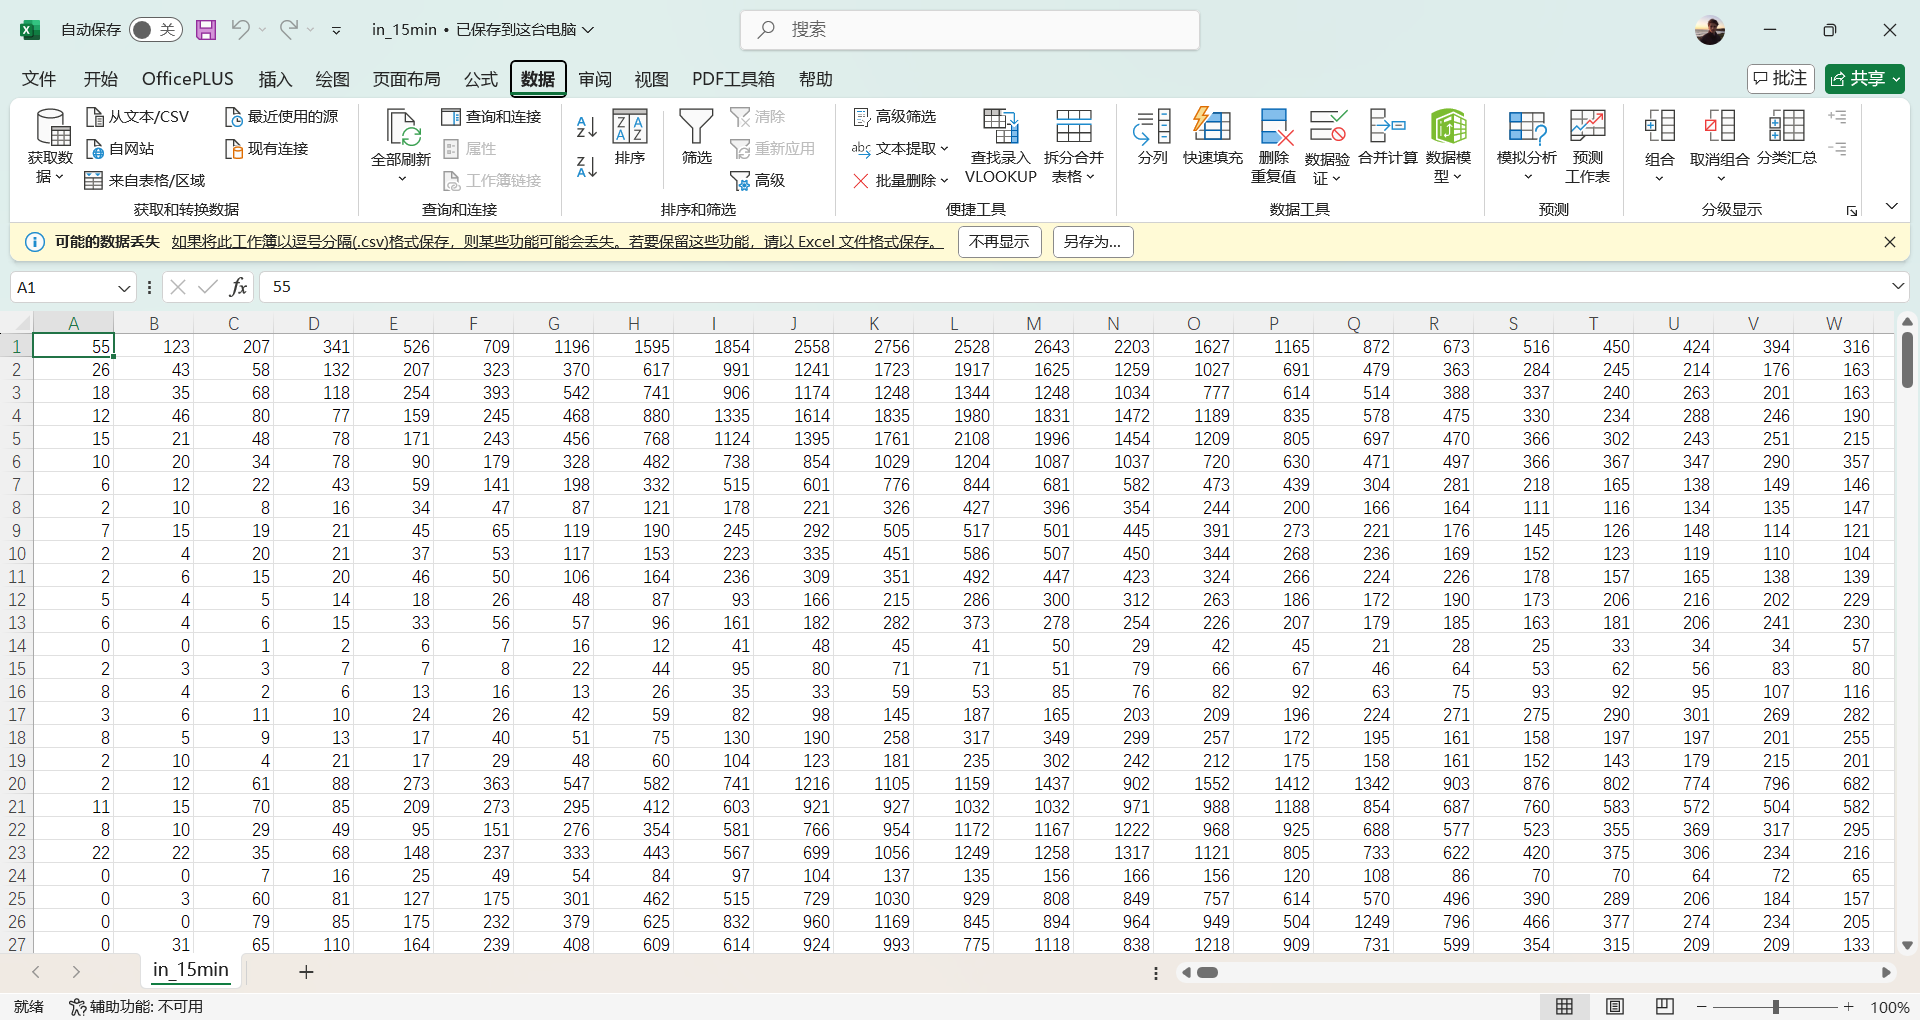Apply Filter (筛选) funnel icon
The height and width of the screenshot is (1020, 1920).
tap(697, 137)
